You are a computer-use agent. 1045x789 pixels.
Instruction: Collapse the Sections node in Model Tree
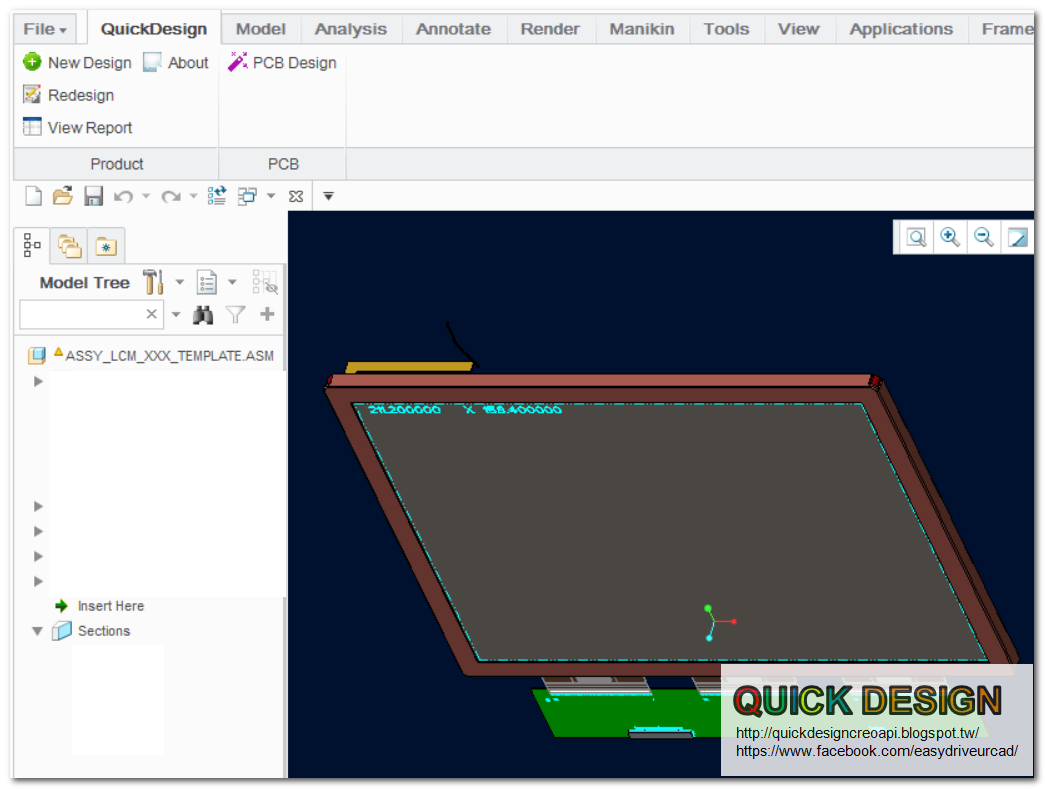37,631
